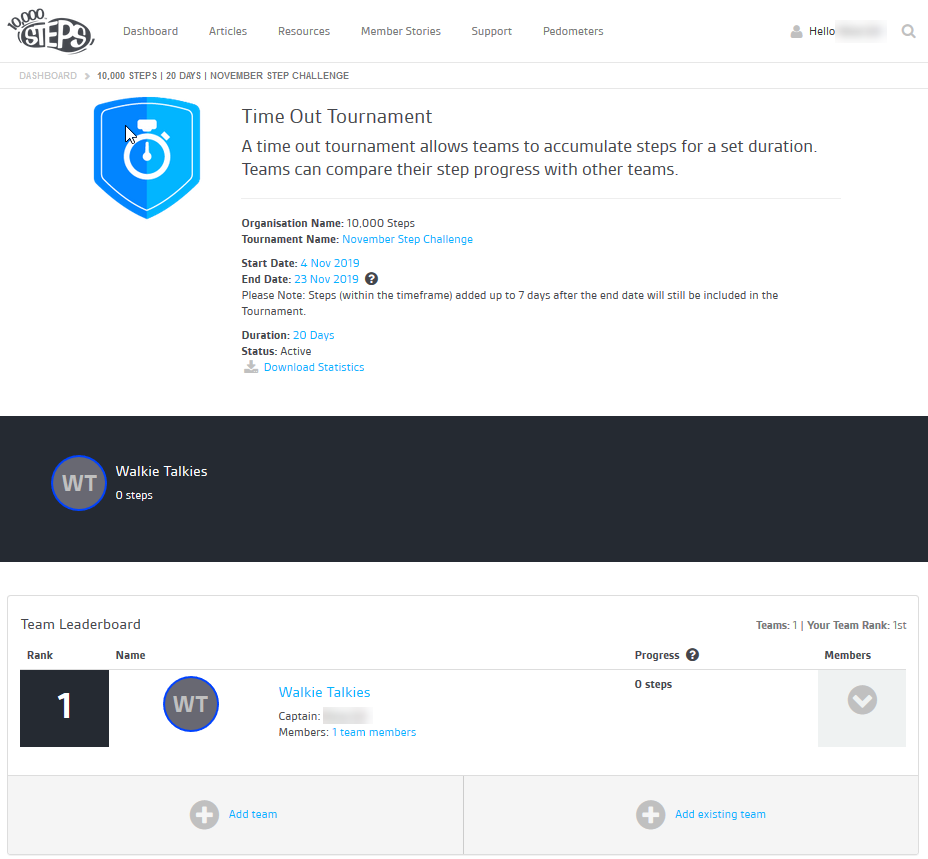Click the help icon next to Progress

692,655
